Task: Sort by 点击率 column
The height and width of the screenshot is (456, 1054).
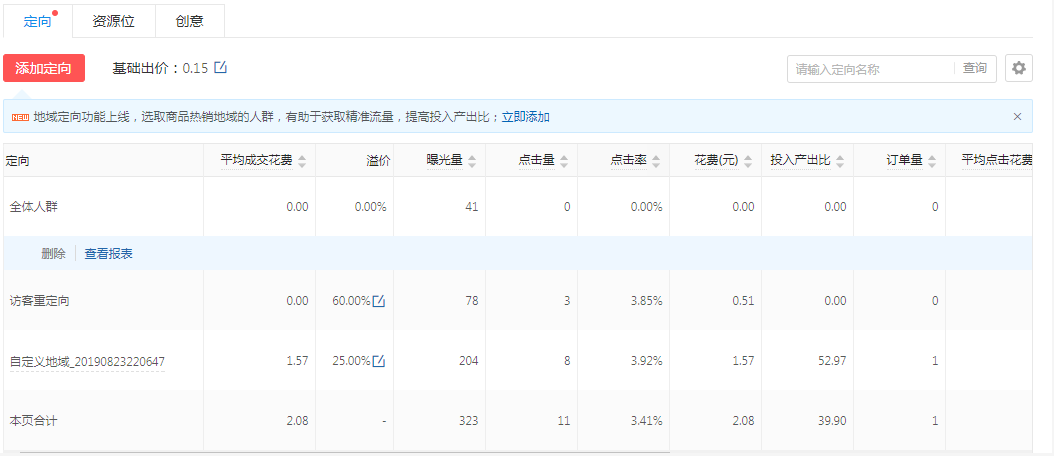Action: pos(656,161)
